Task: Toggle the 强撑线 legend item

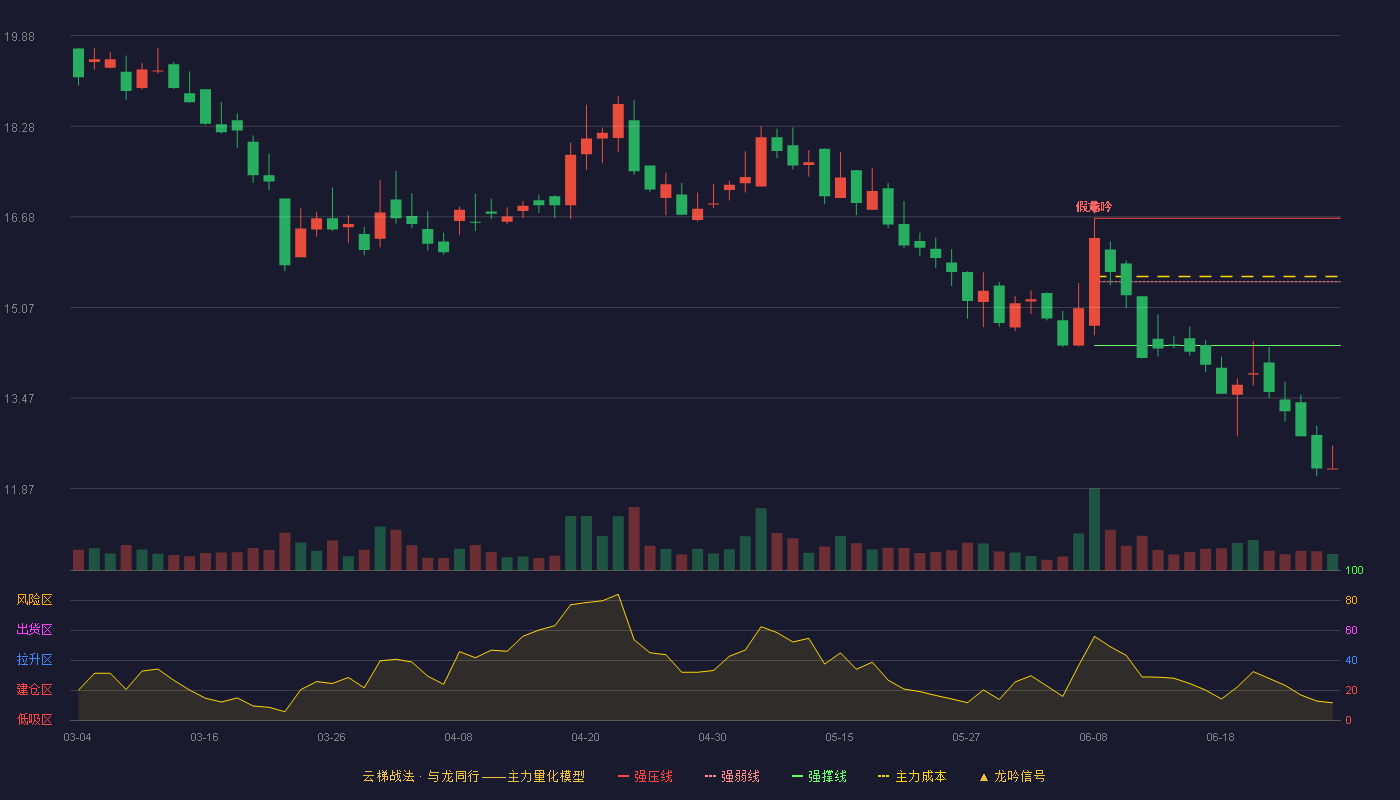Action: pos(819,776)
